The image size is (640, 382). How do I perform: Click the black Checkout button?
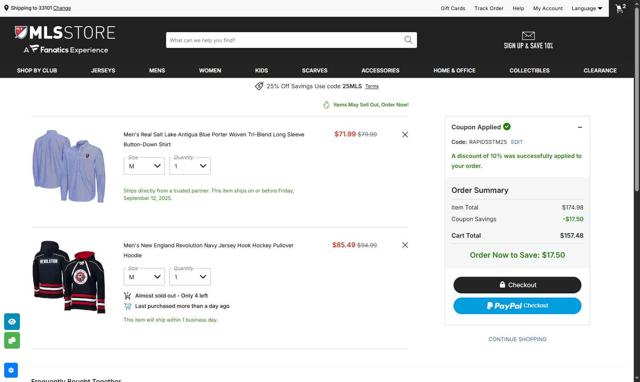pyautogui.click(x=517, y=285)
